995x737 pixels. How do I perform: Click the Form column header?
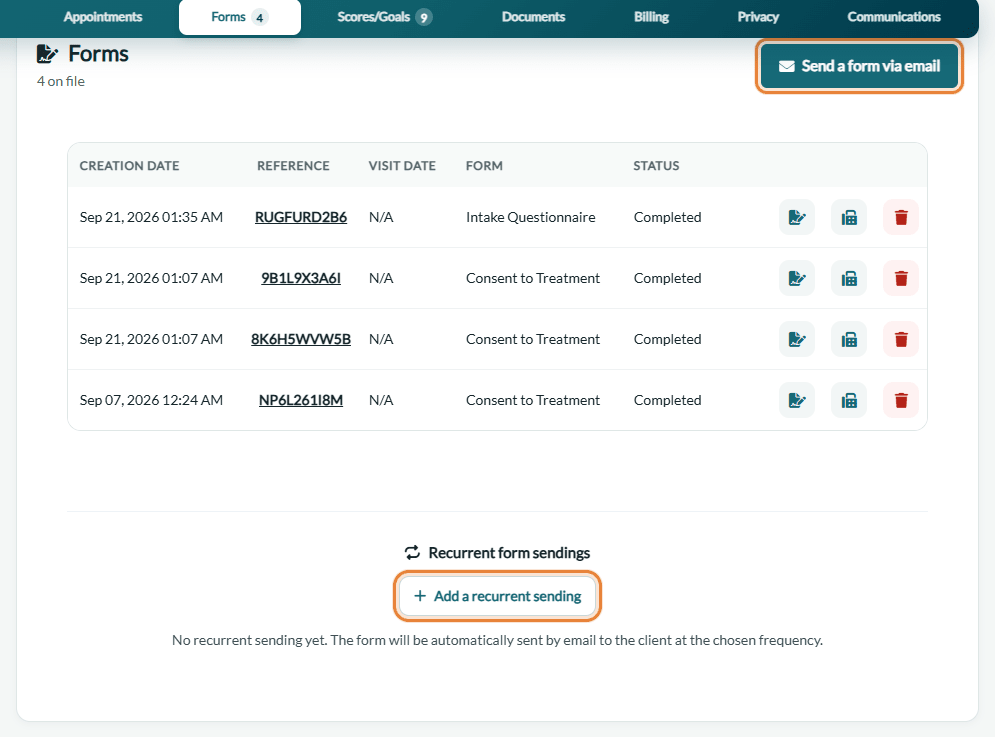pos(484,166)
